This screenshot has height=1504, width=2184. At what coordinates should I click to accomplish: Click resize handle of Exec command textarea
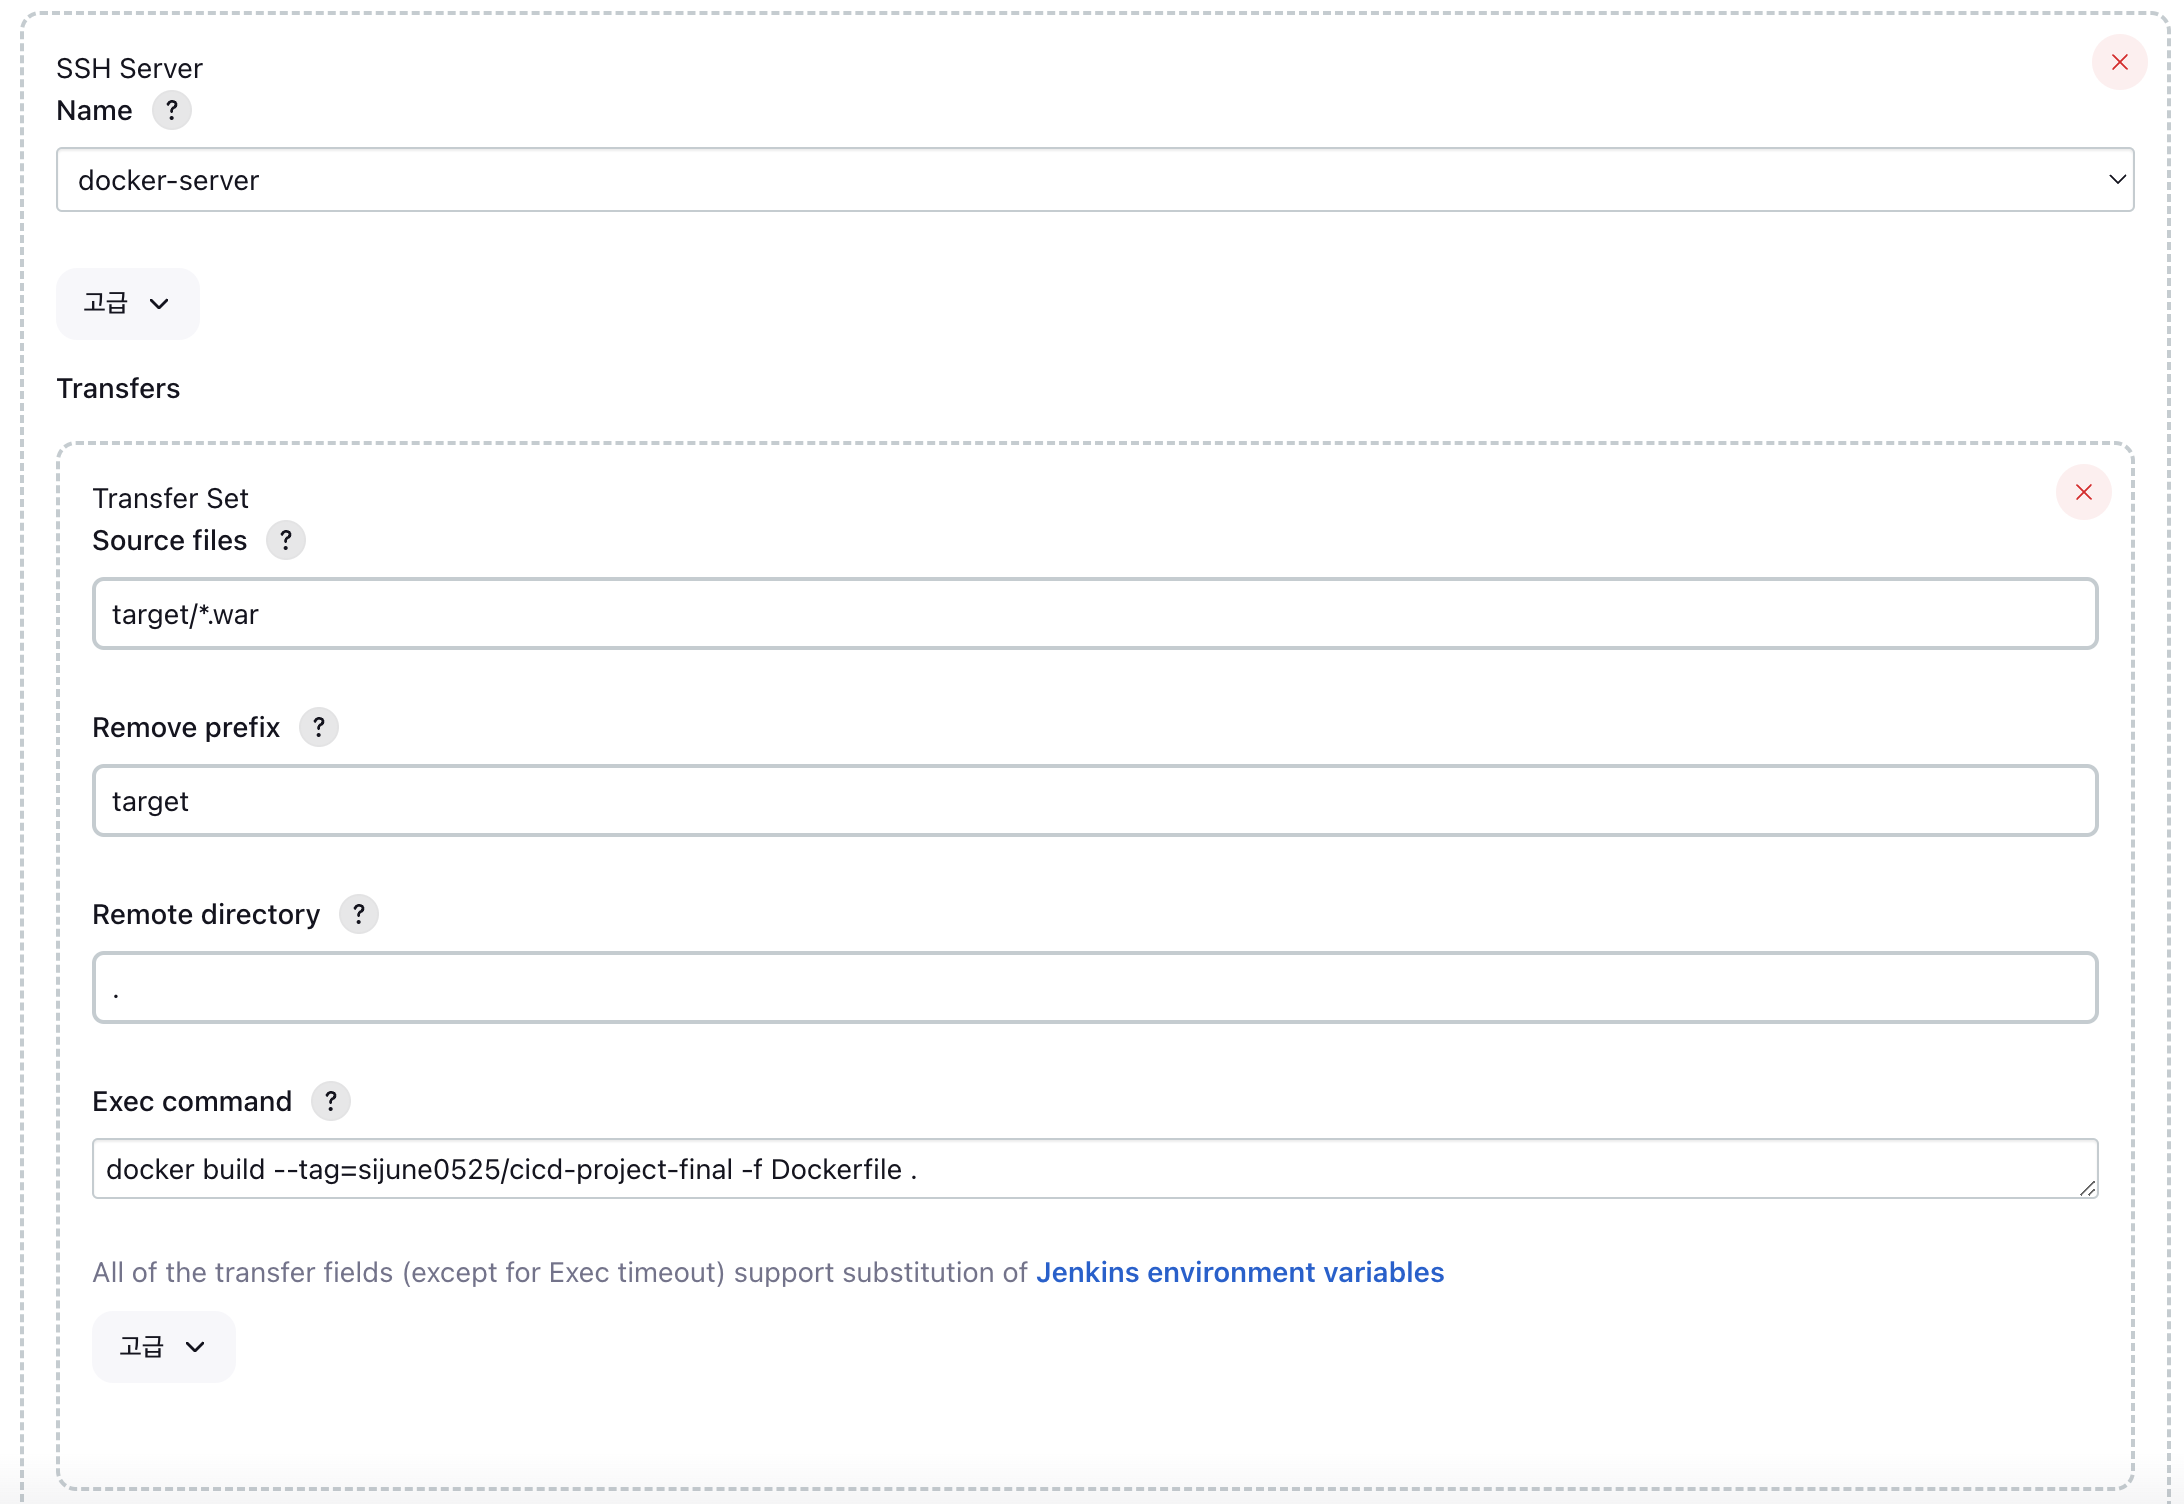[2087, 1188]
